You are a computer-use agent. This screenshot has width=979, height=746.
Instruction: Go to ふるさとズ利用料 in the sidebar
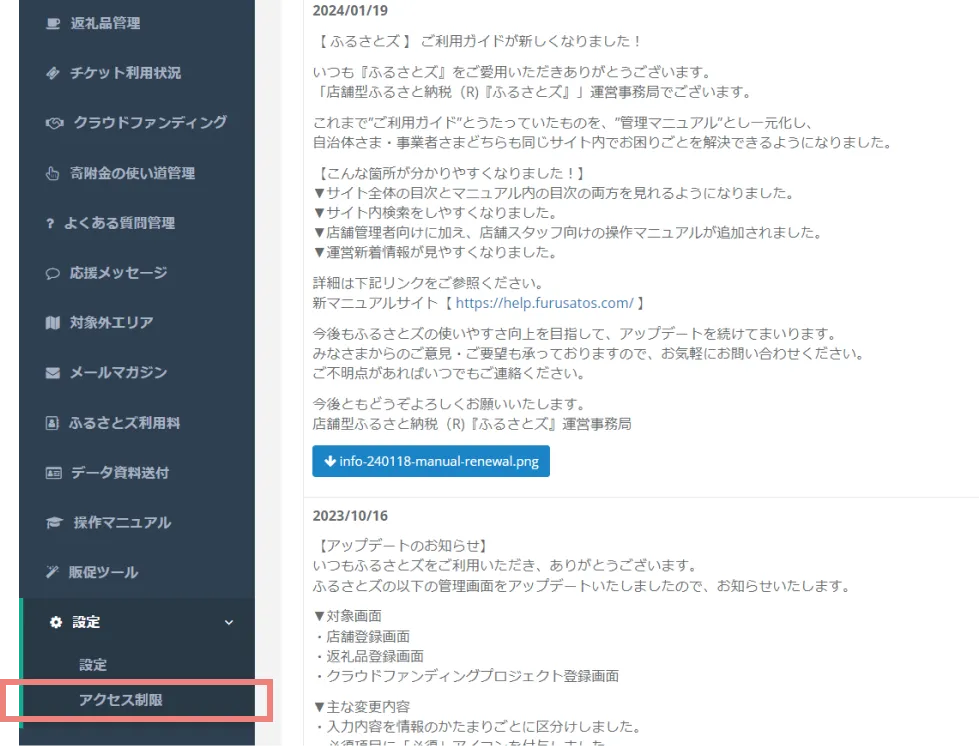coord(124,423)
